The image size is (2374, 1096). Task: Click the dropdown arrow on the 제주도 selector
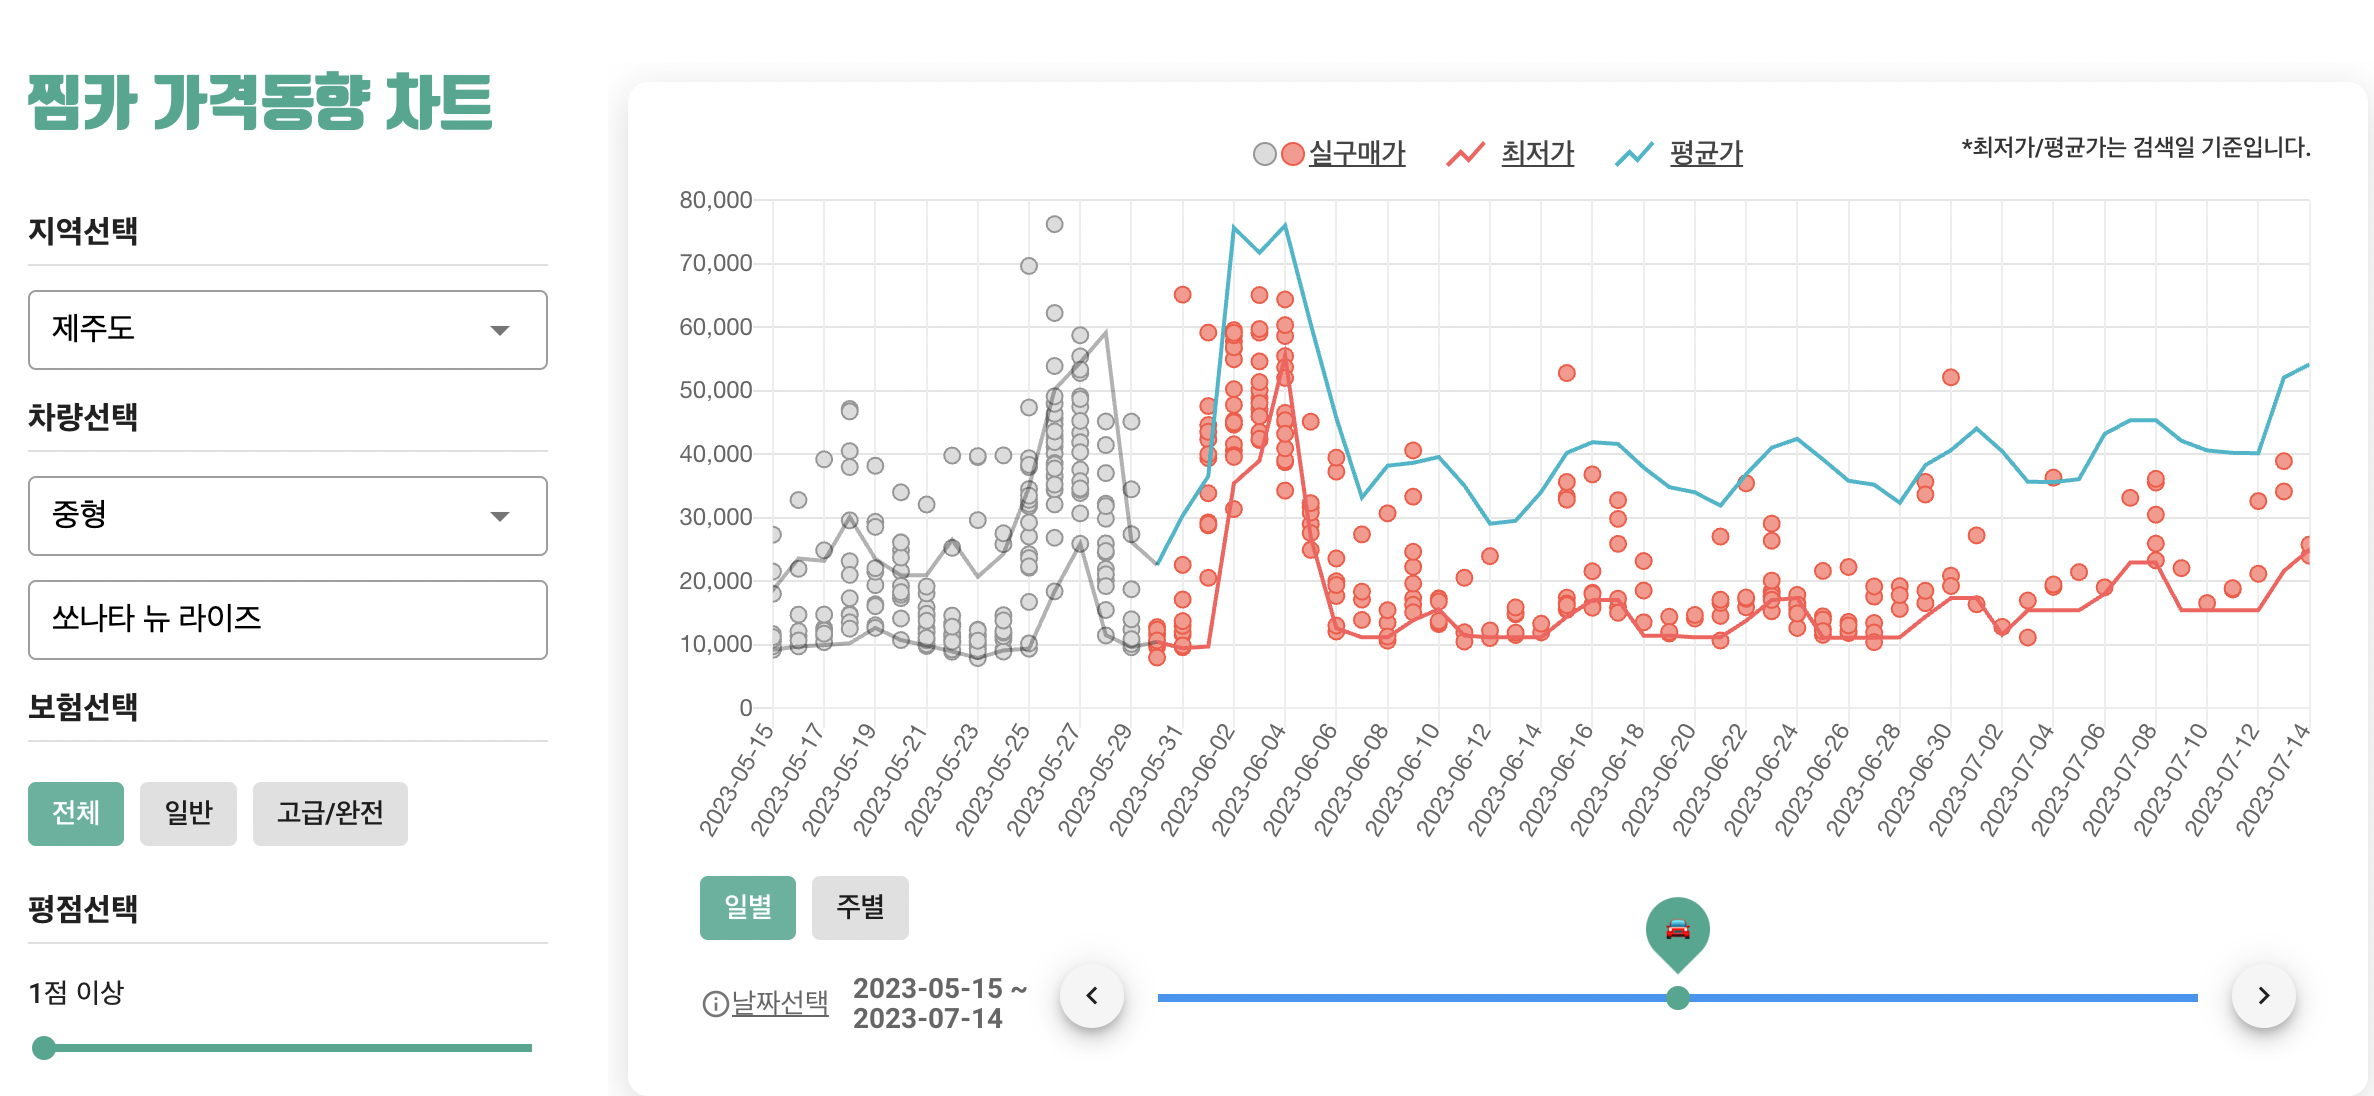coord(506,330)
